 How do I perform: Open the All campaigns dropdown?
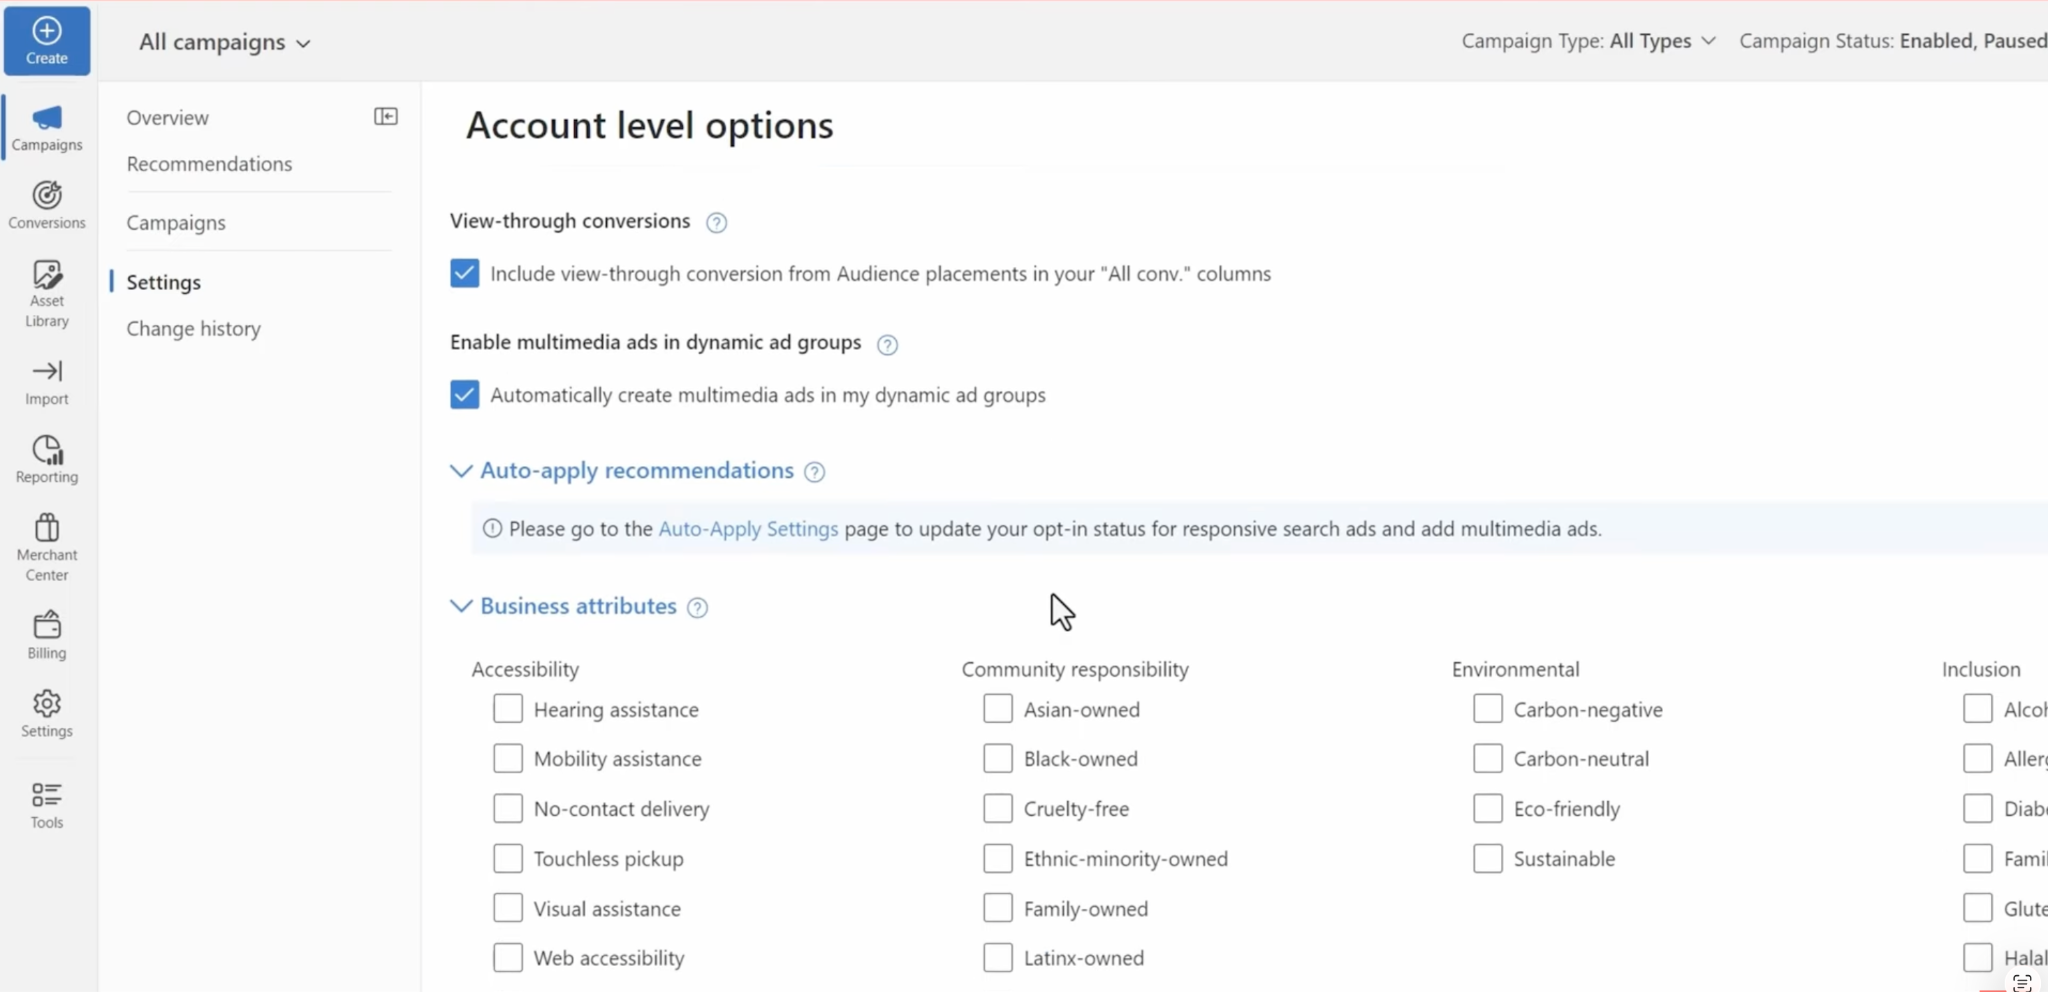pos(225,42)
